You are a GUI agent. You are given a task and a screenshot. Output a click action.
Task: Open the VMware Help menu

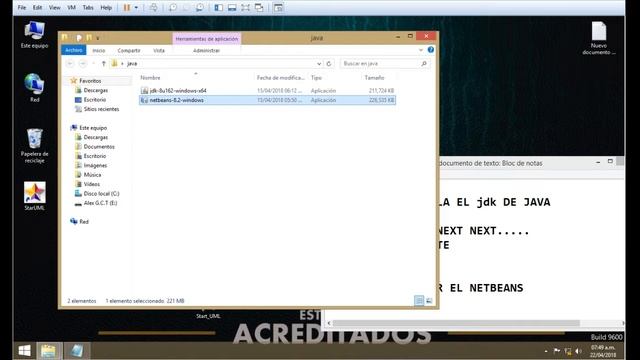[x=106, y=7]
